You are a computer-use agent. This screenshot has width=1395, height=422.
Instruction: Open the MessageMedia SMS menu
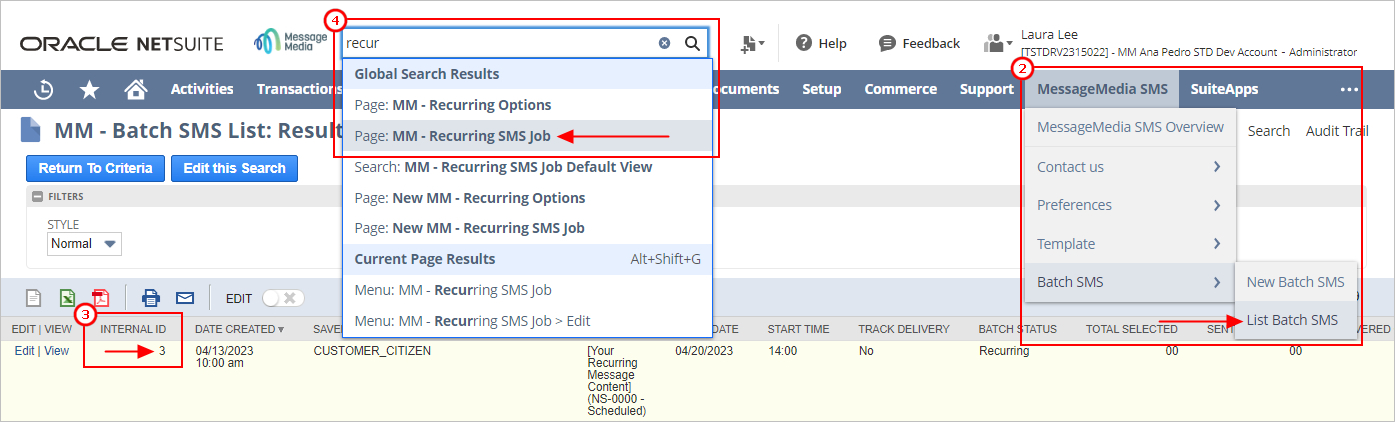click(1102, 89)
